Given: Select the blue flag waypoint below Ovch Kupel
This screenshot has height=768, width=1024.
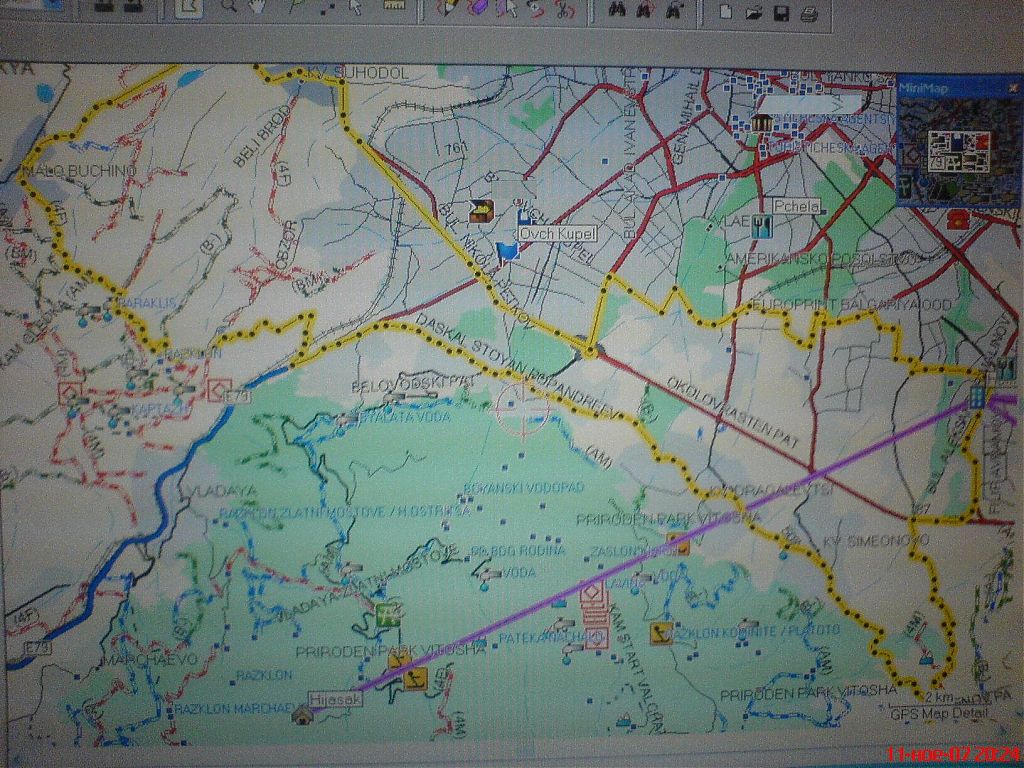Looking at the screenshot, I should [507, 253].
